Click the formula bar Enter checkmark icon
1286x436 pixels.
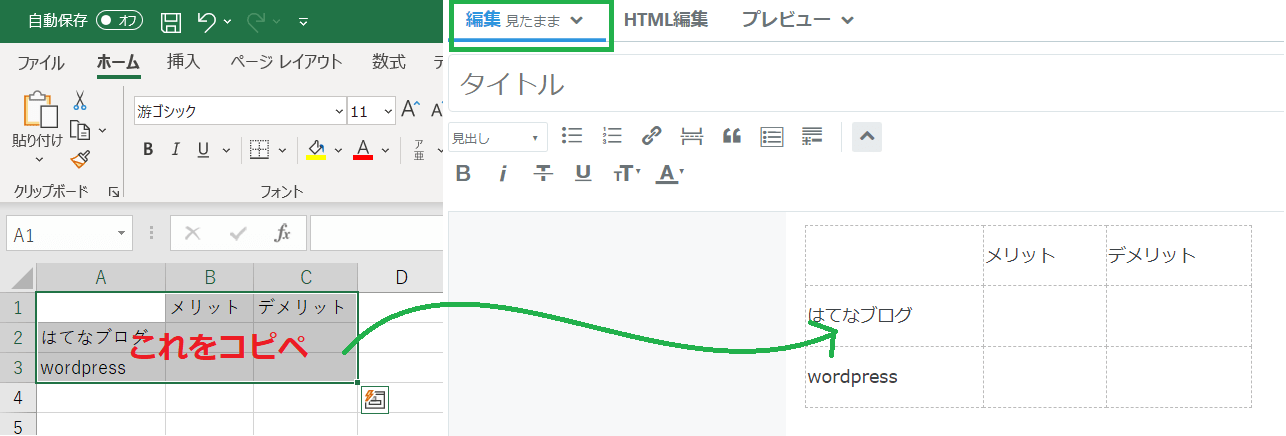238,234
